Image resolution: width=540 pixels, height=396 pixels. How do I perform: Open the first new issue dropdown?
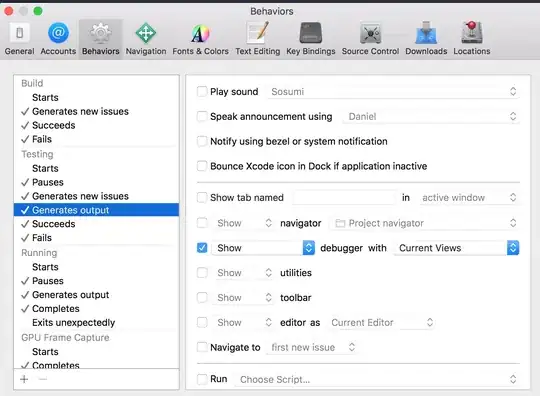coord(311,347)
